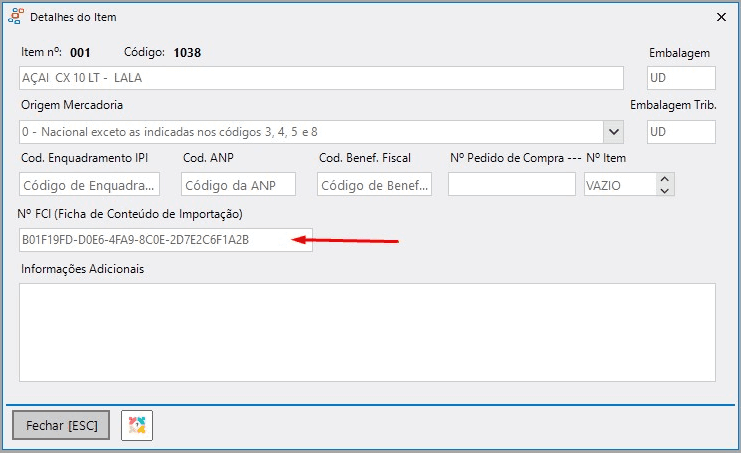This screenshot has width=741, height=453.
Task: Click the item number 001 text
Action: click(x=80, y=52)
